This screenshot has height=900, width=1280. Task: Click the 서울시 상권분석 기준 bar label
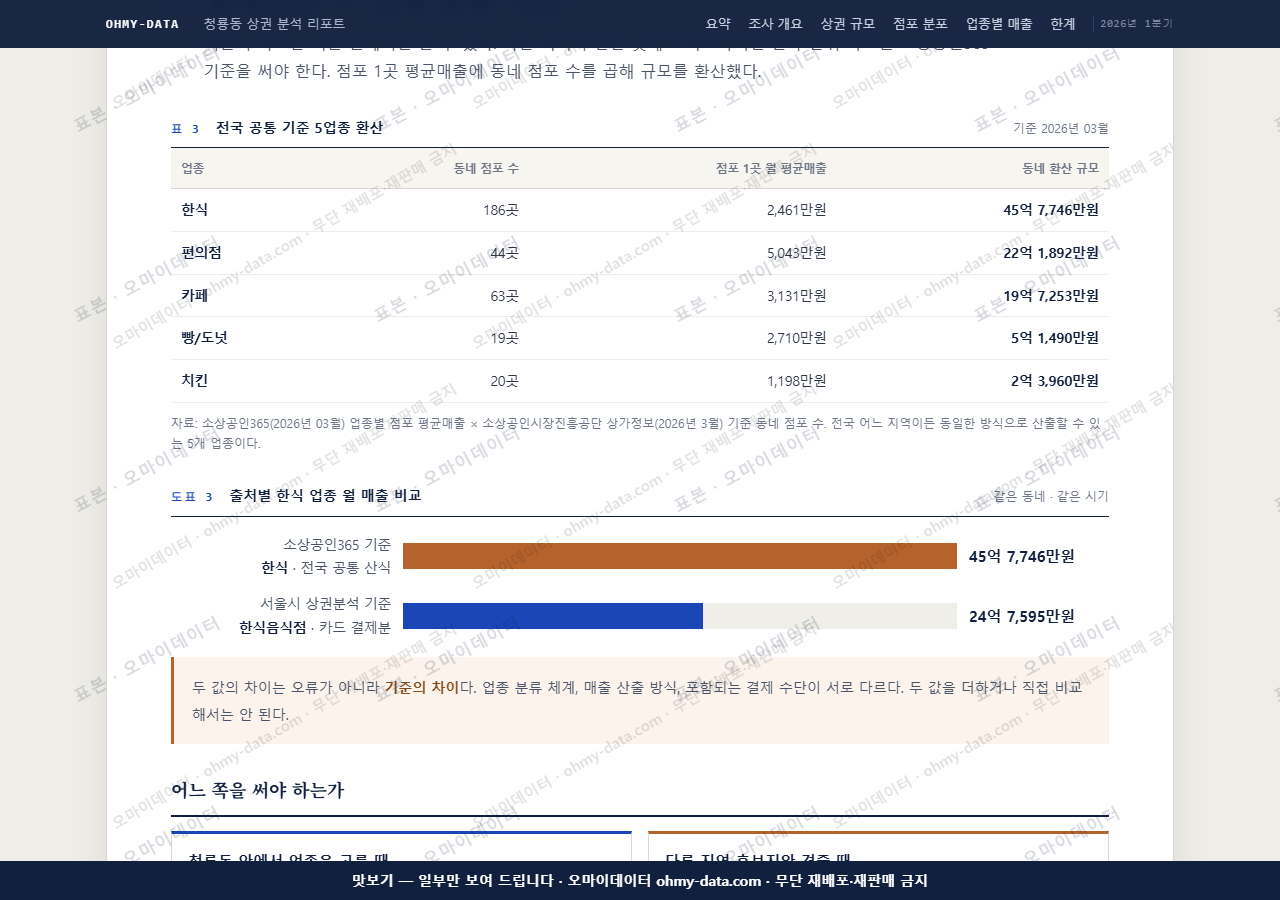pos(325,604)
